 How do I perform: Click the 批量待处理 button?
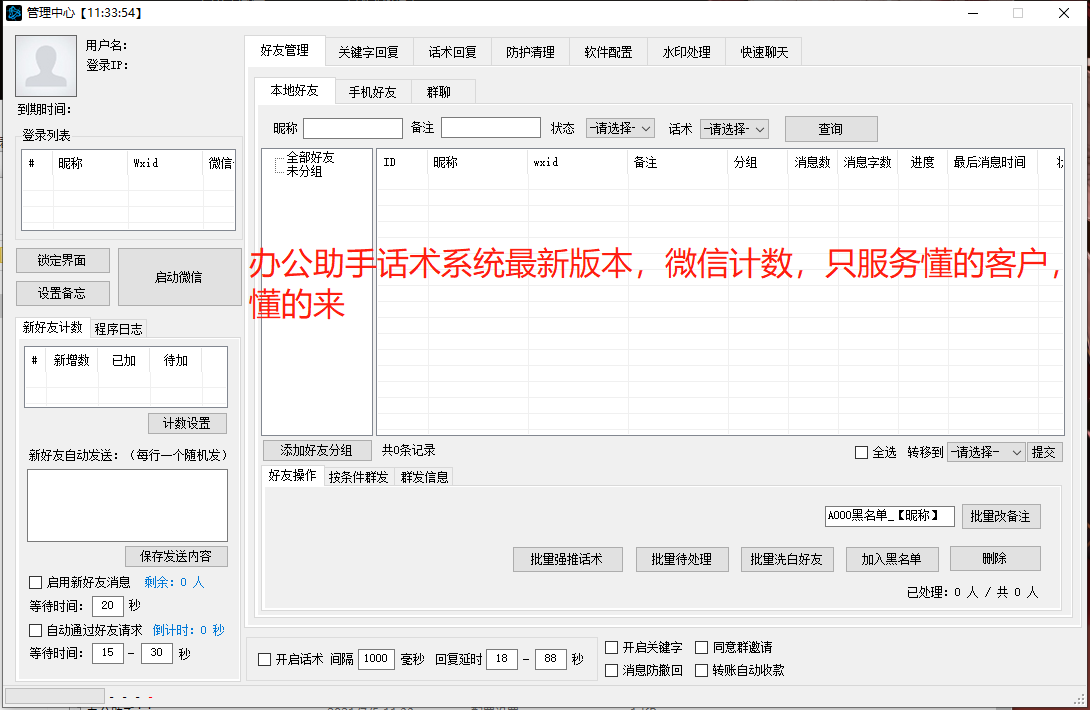click(682, 559)
